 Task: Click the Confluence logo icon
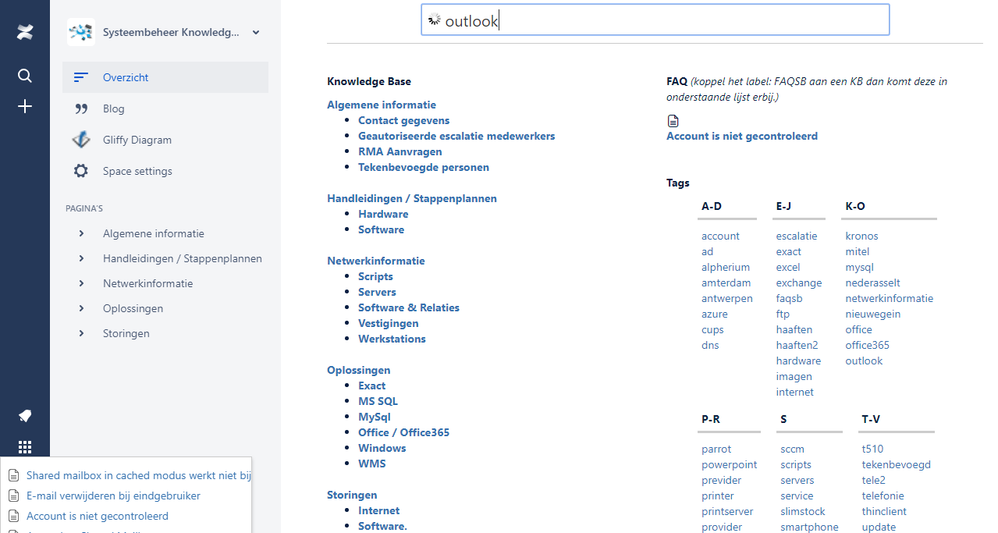25,32
